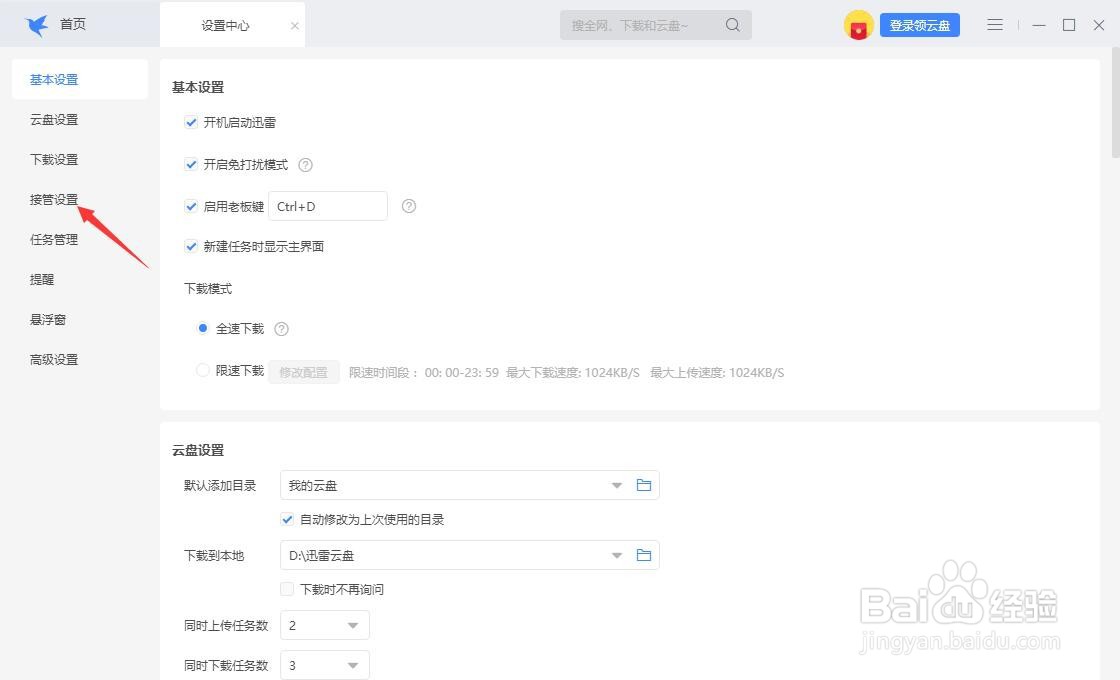The width and height of the screenshot is (1120, 680).
Task: Open the hamburger main menu icon
Action: click(995, 25)
